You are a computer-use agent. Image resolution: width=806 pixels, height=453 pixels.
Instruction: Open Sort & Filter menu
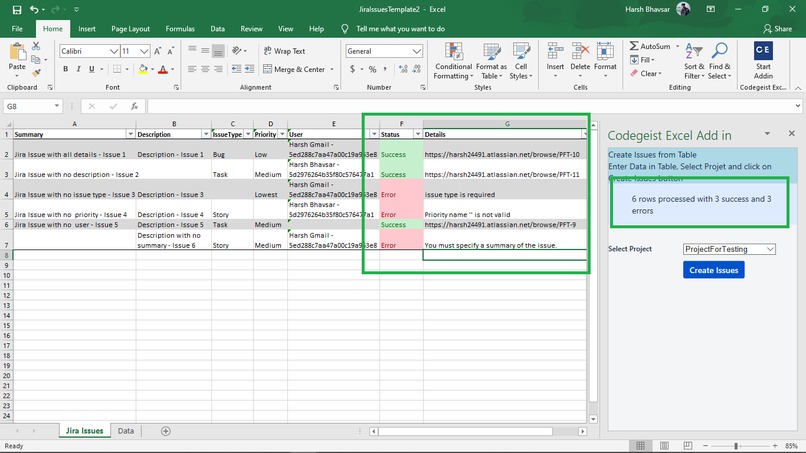(x=694, y=61)
